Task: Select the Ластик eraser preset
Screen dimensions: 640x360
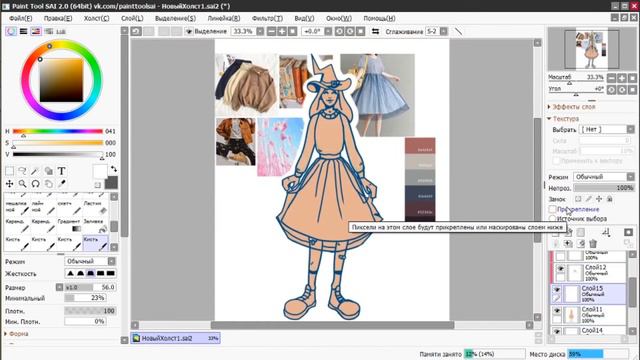Action: coord(95,207)
